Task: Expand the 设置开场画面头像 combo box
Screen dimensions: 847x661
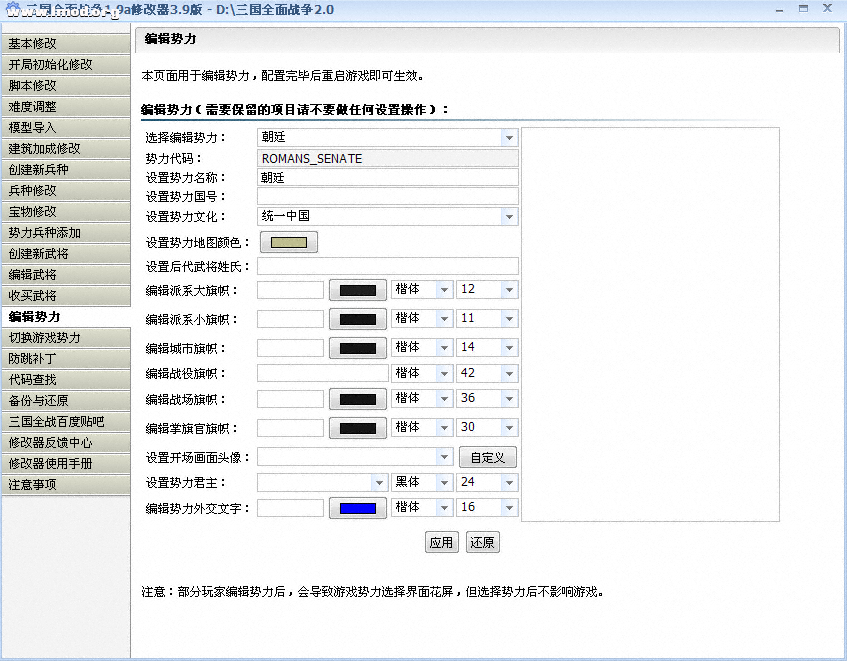Action: (x=444, y=457)
